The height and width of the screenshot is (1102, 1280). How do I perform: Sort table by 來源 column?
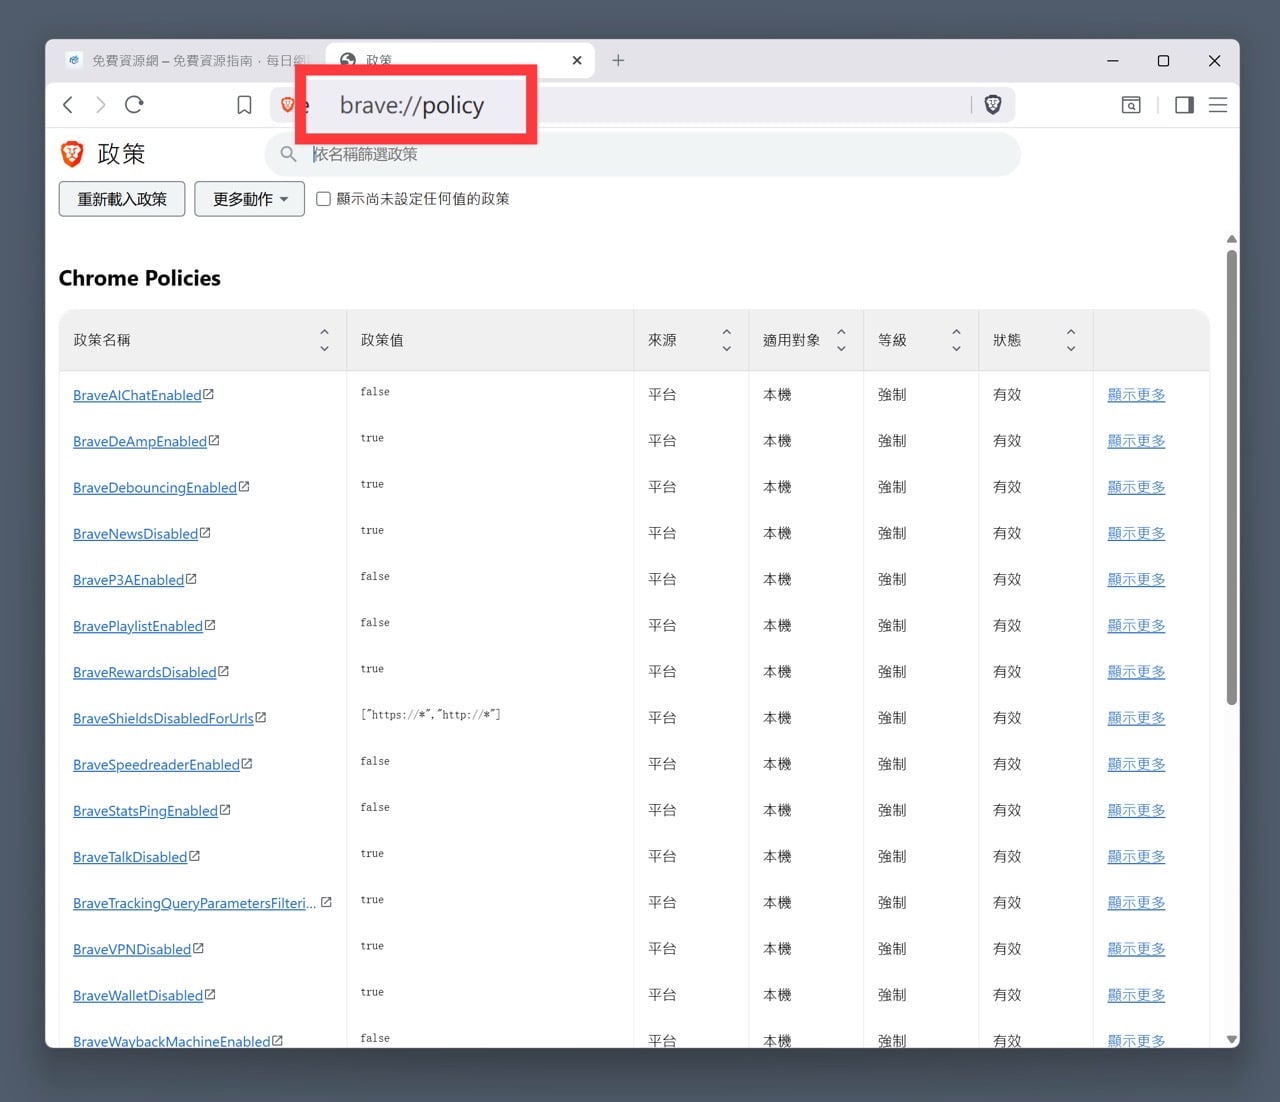tap(727, 340)
